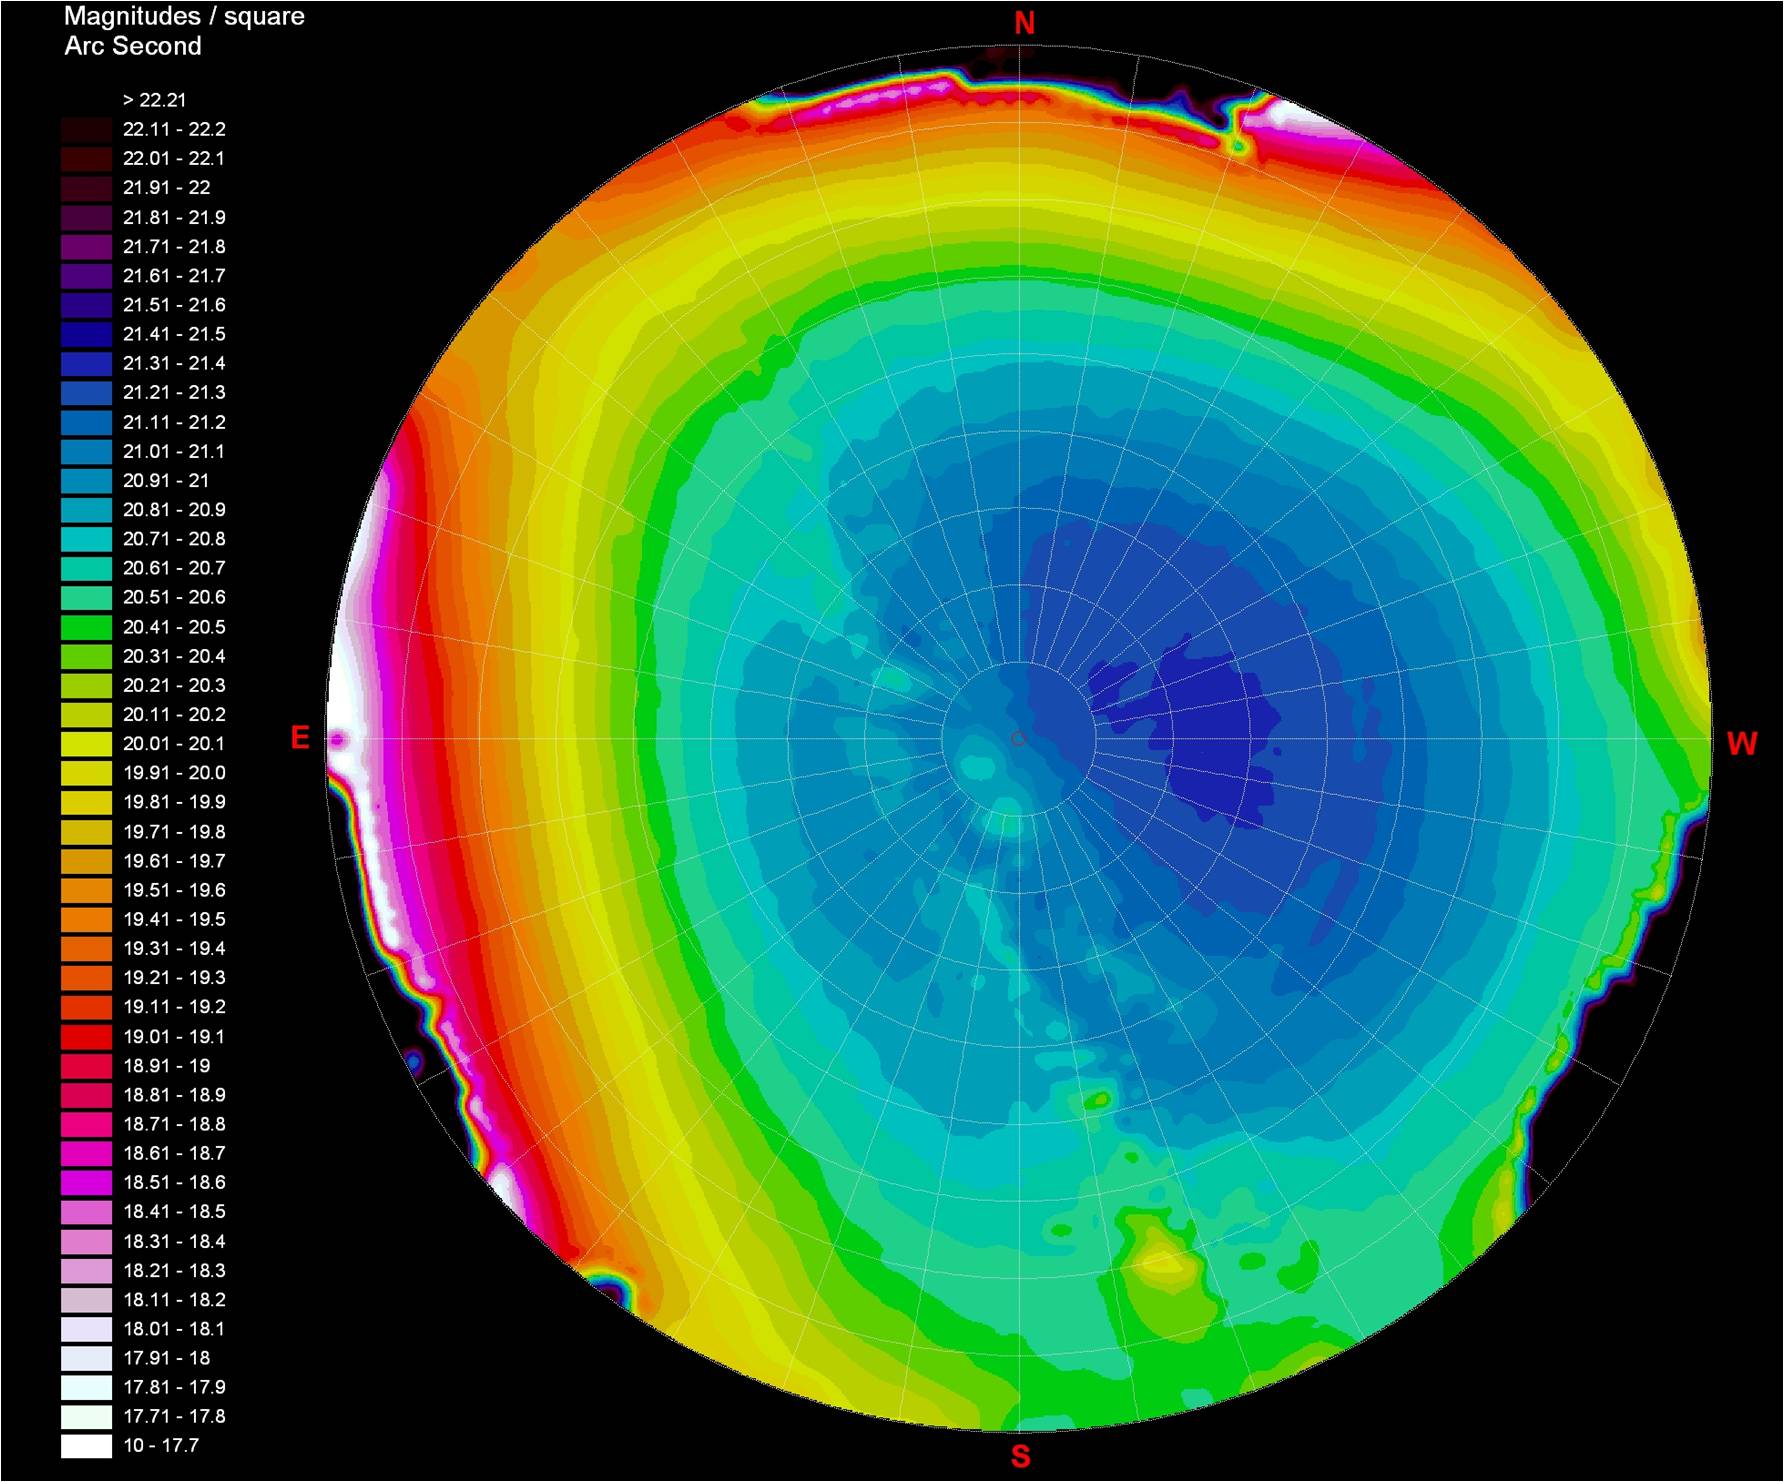The height and width of the screenshot is (1482, 1784).
Task: Click the zenith marker at map center
Action: [x=1020, y=741]
